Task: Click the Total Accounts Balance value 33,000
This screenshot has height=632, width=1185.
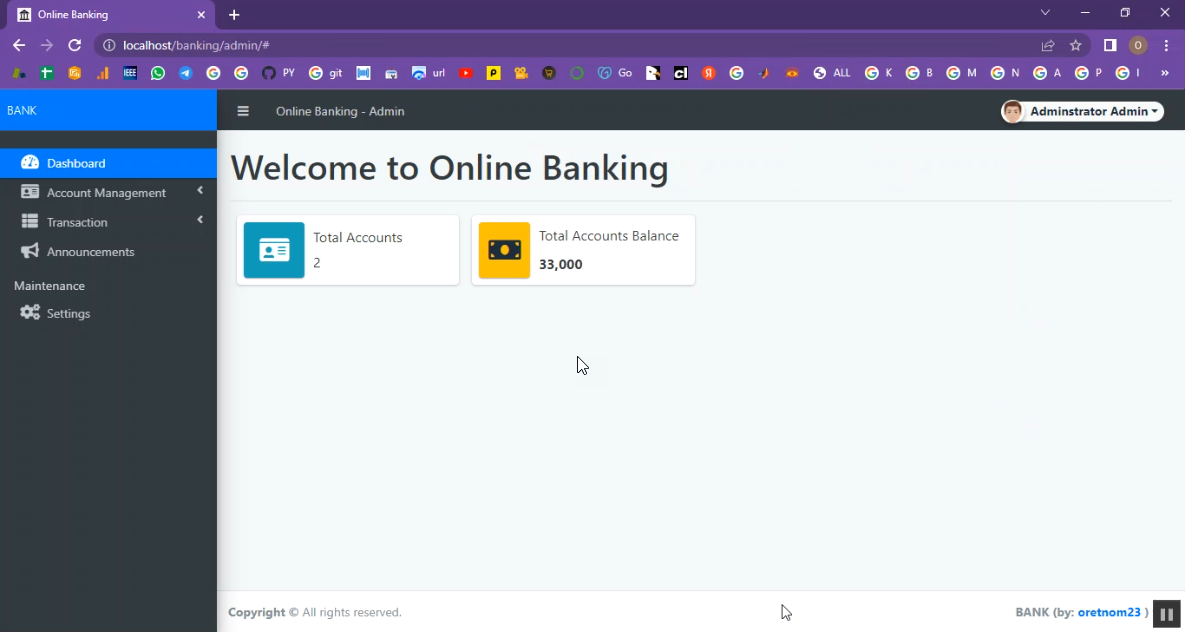Action: (561, 265)
